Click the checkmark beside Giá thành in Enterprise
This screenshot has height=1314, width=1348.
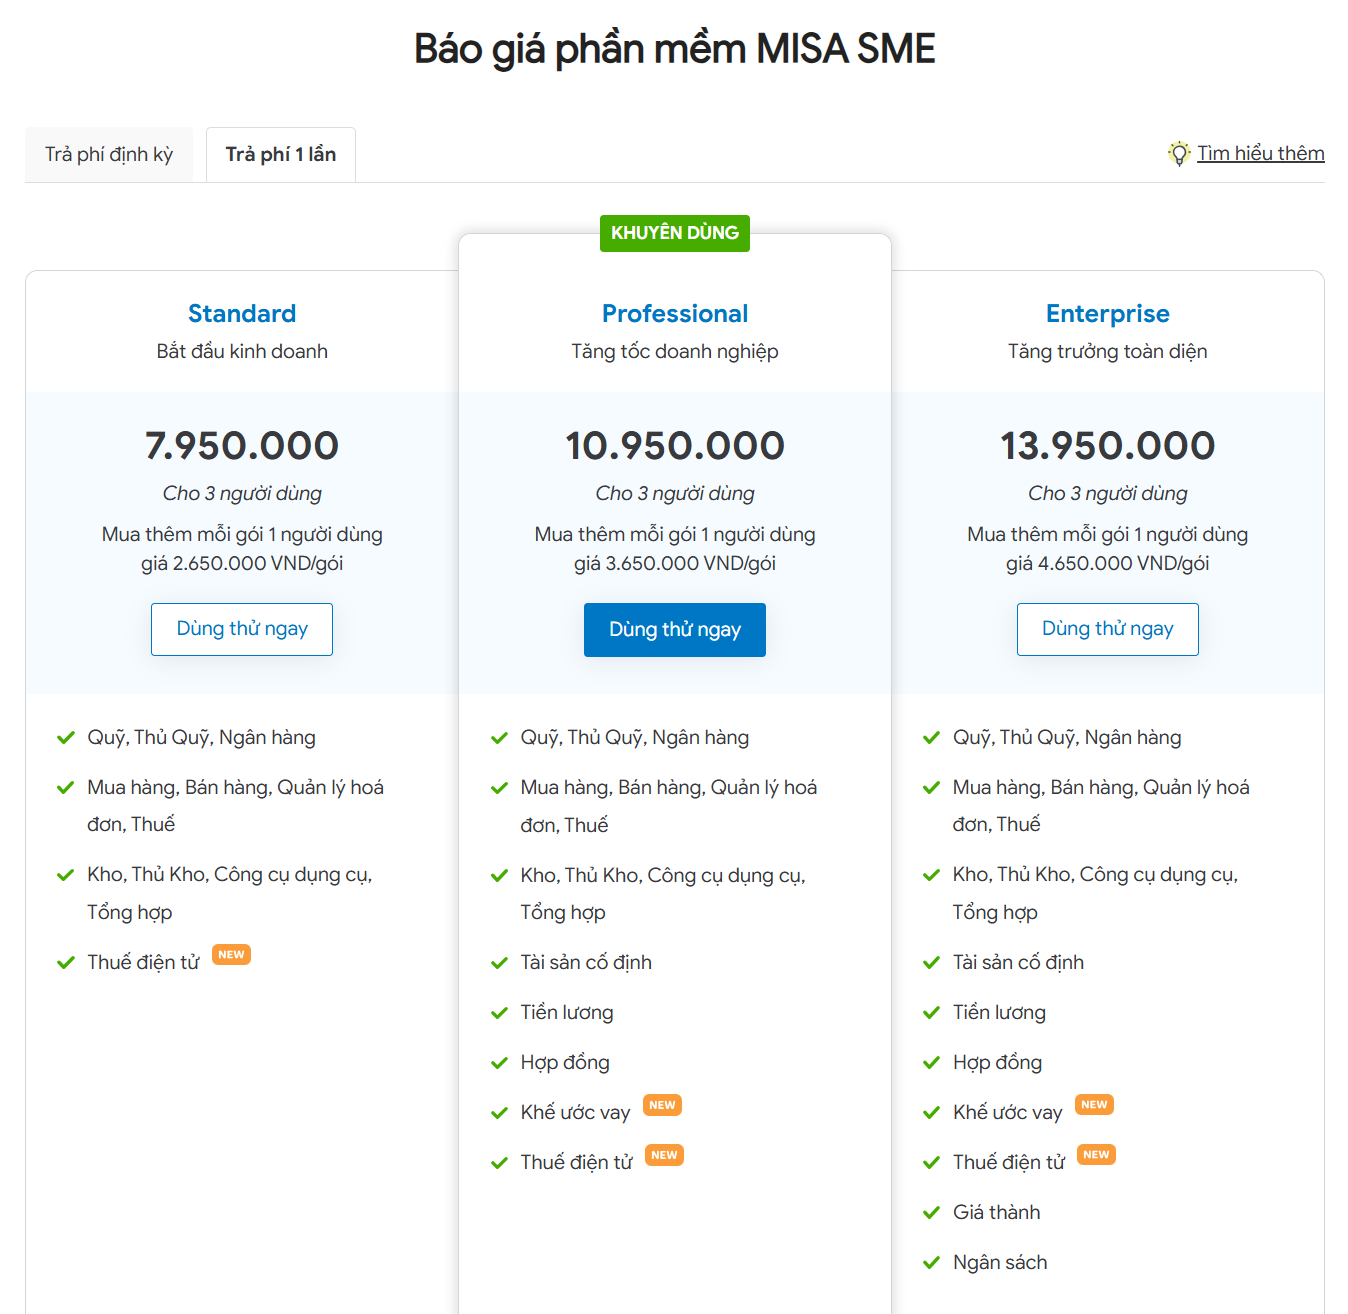coord(931,1212)
